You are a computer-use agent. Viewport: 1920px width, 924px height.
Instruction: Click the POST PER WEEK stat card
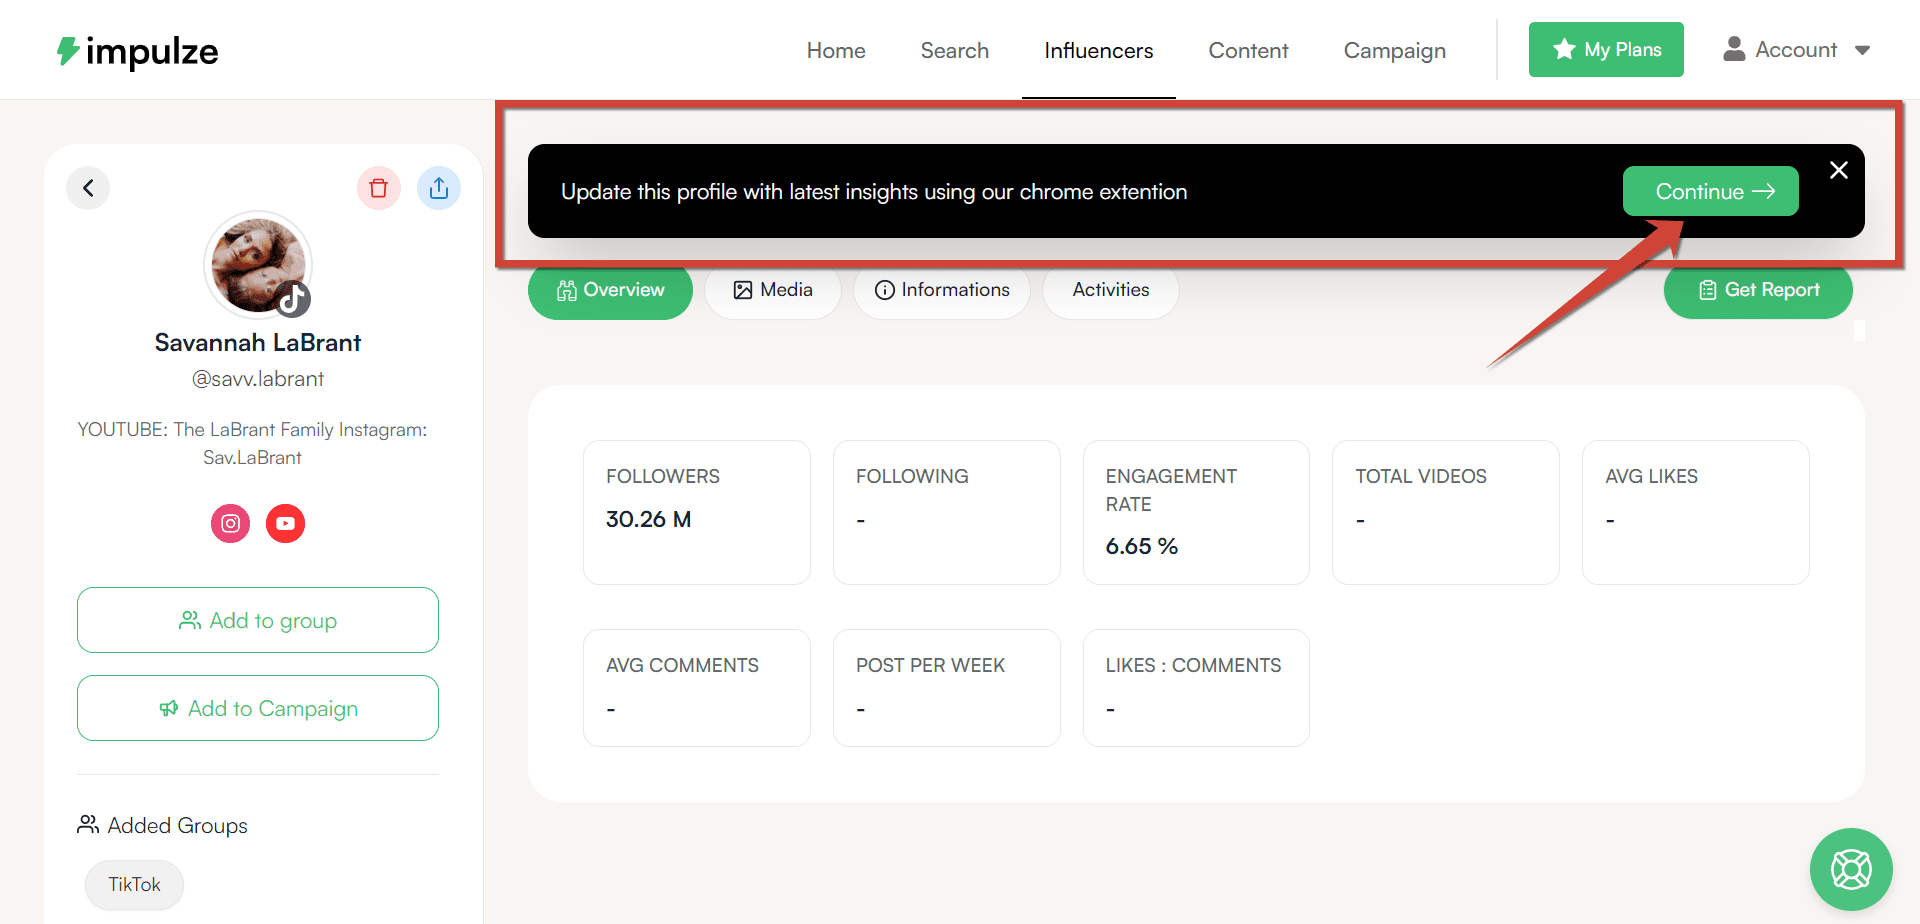pos(947,688)
